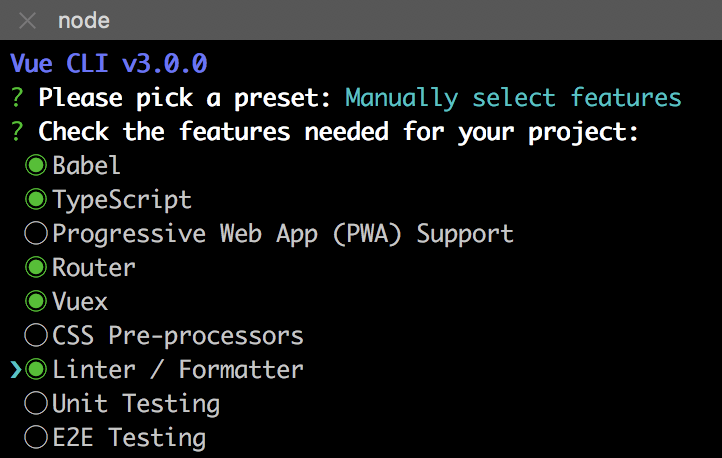This screenshot has height=458, width=722.
Task: Click the Vue CLI v3.0.0 heading
Action: 109,64
